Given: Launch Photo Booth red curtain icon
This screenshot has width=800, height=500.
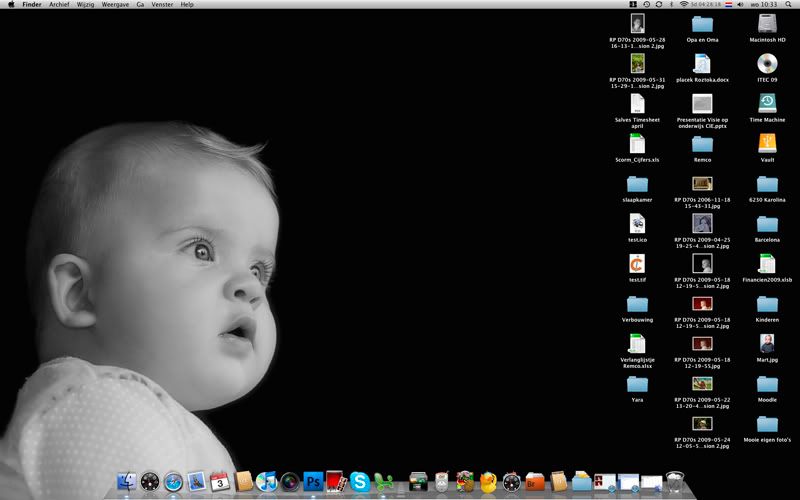Looking at the screenshot, I should click(336, 481).
